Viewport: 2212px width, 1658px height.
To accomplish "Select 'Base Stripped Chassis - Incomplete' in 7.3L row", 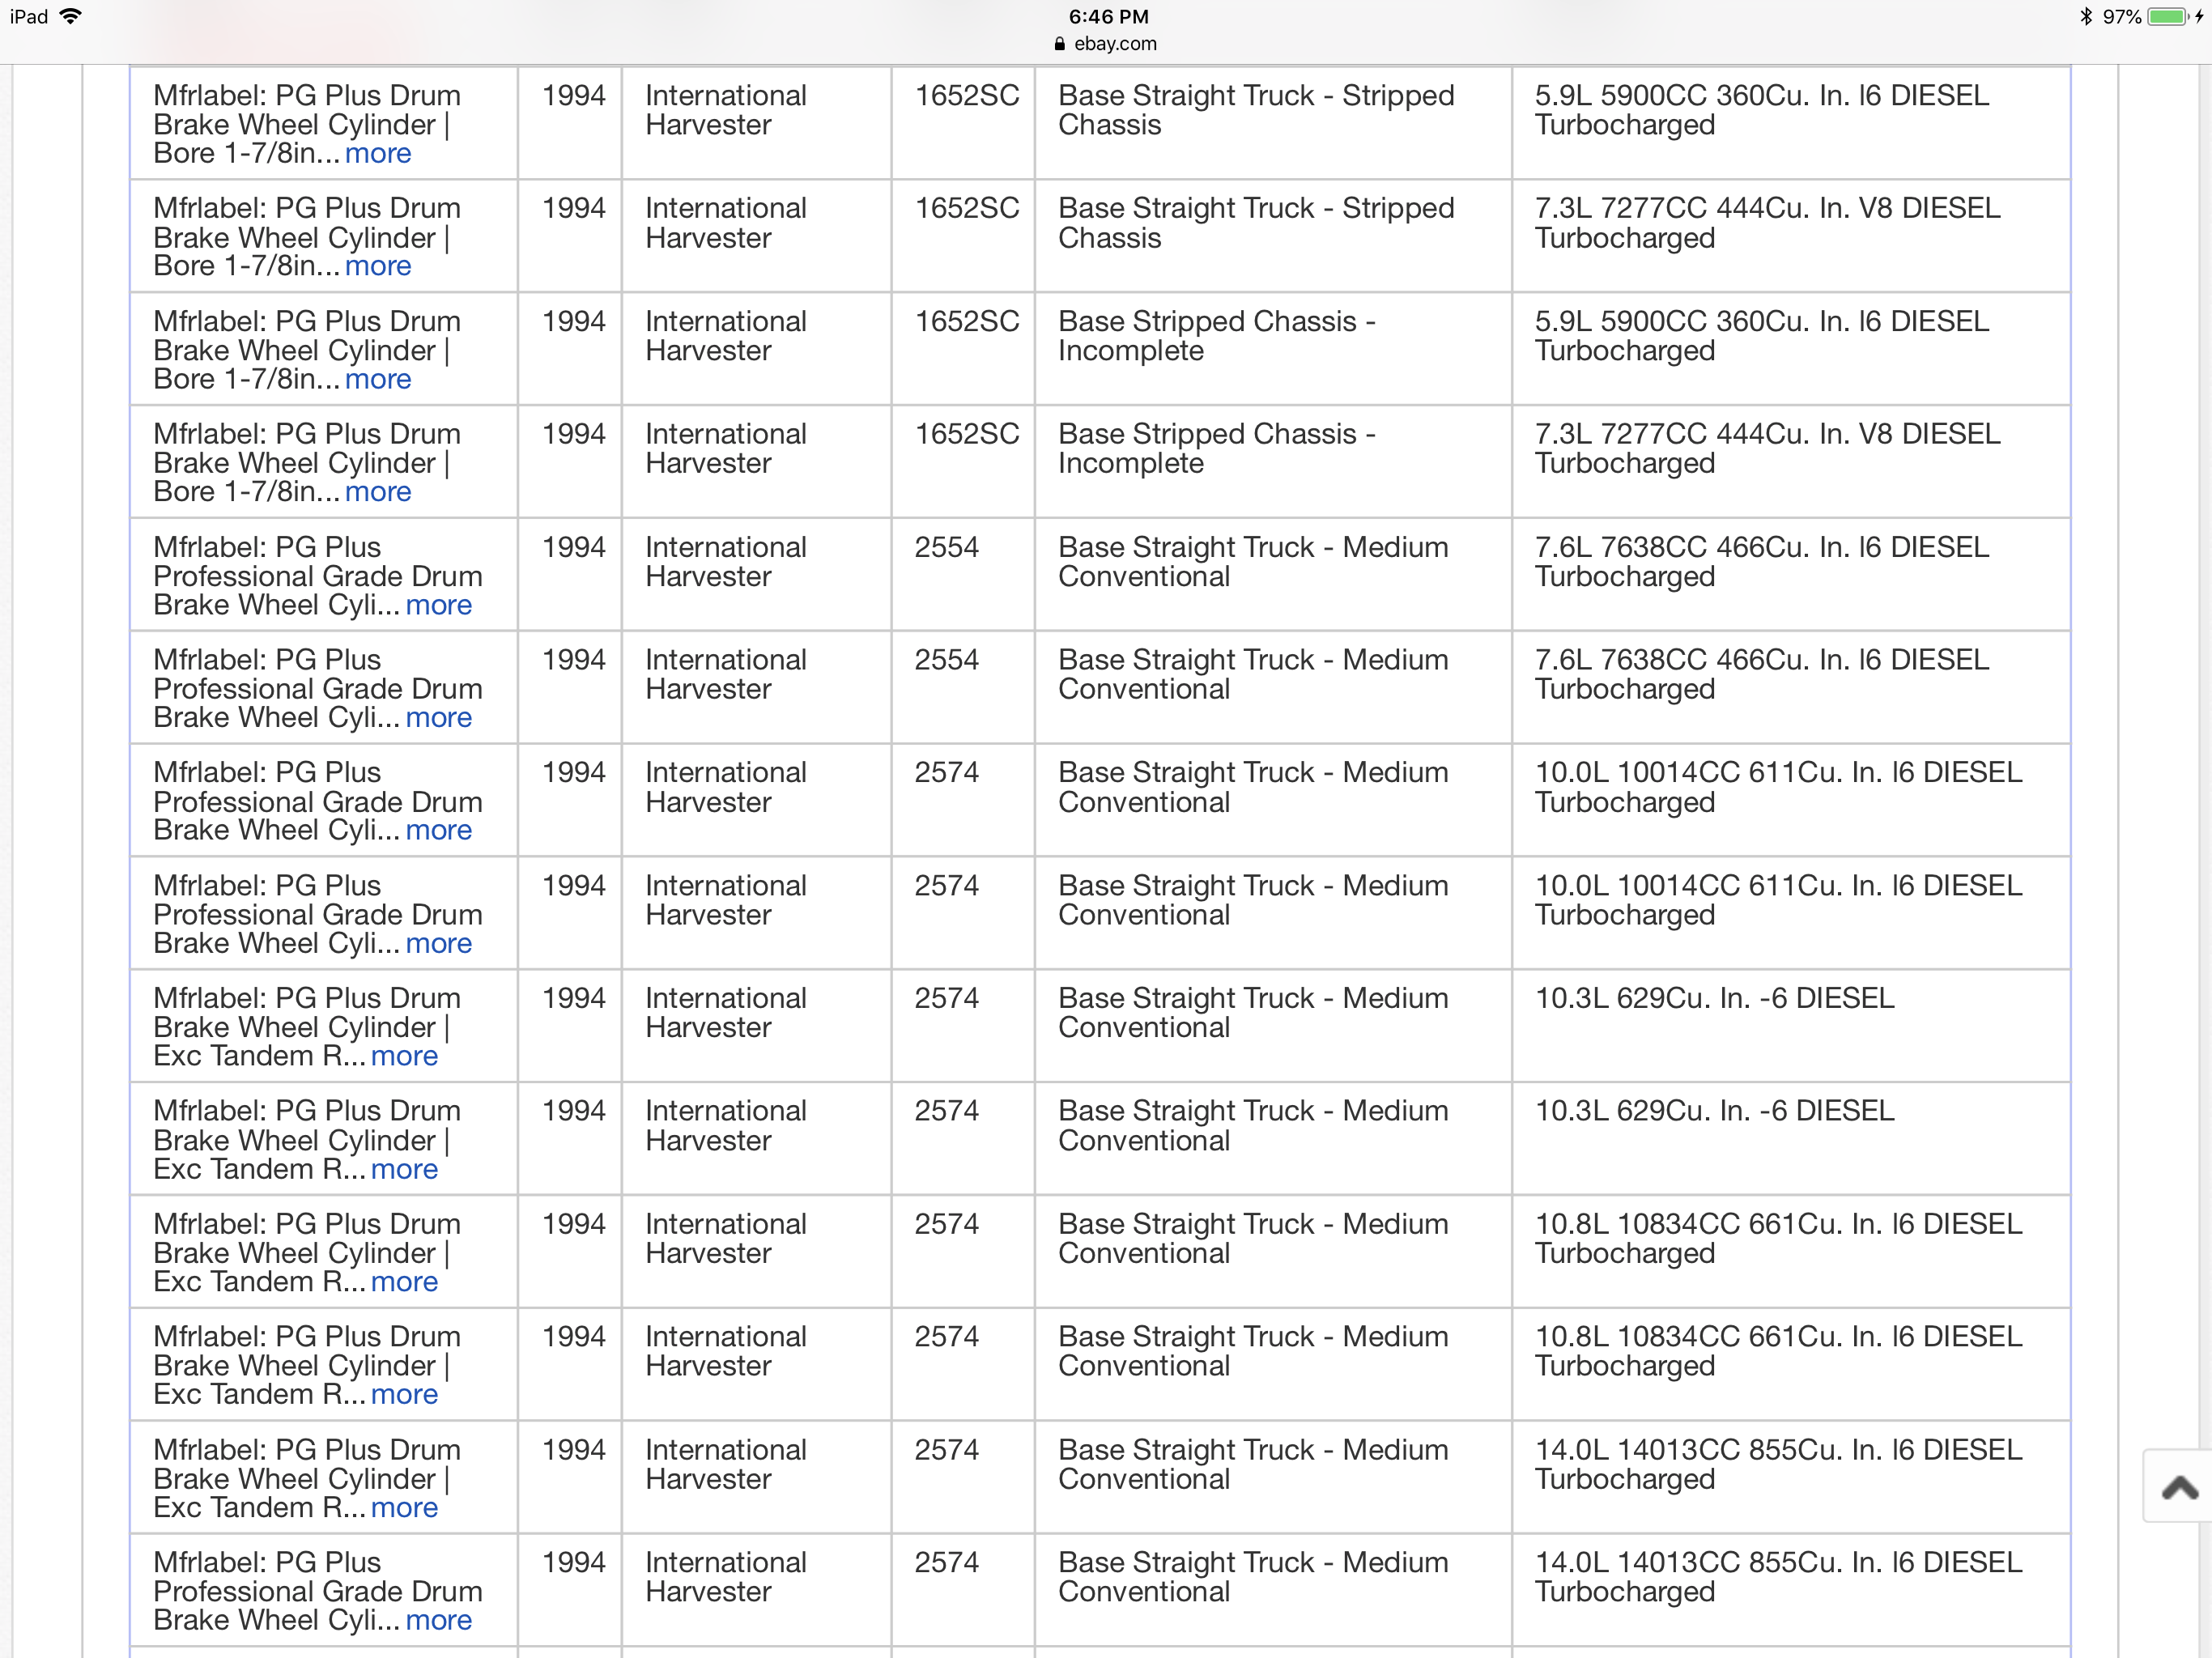I will coord(1217,449).
